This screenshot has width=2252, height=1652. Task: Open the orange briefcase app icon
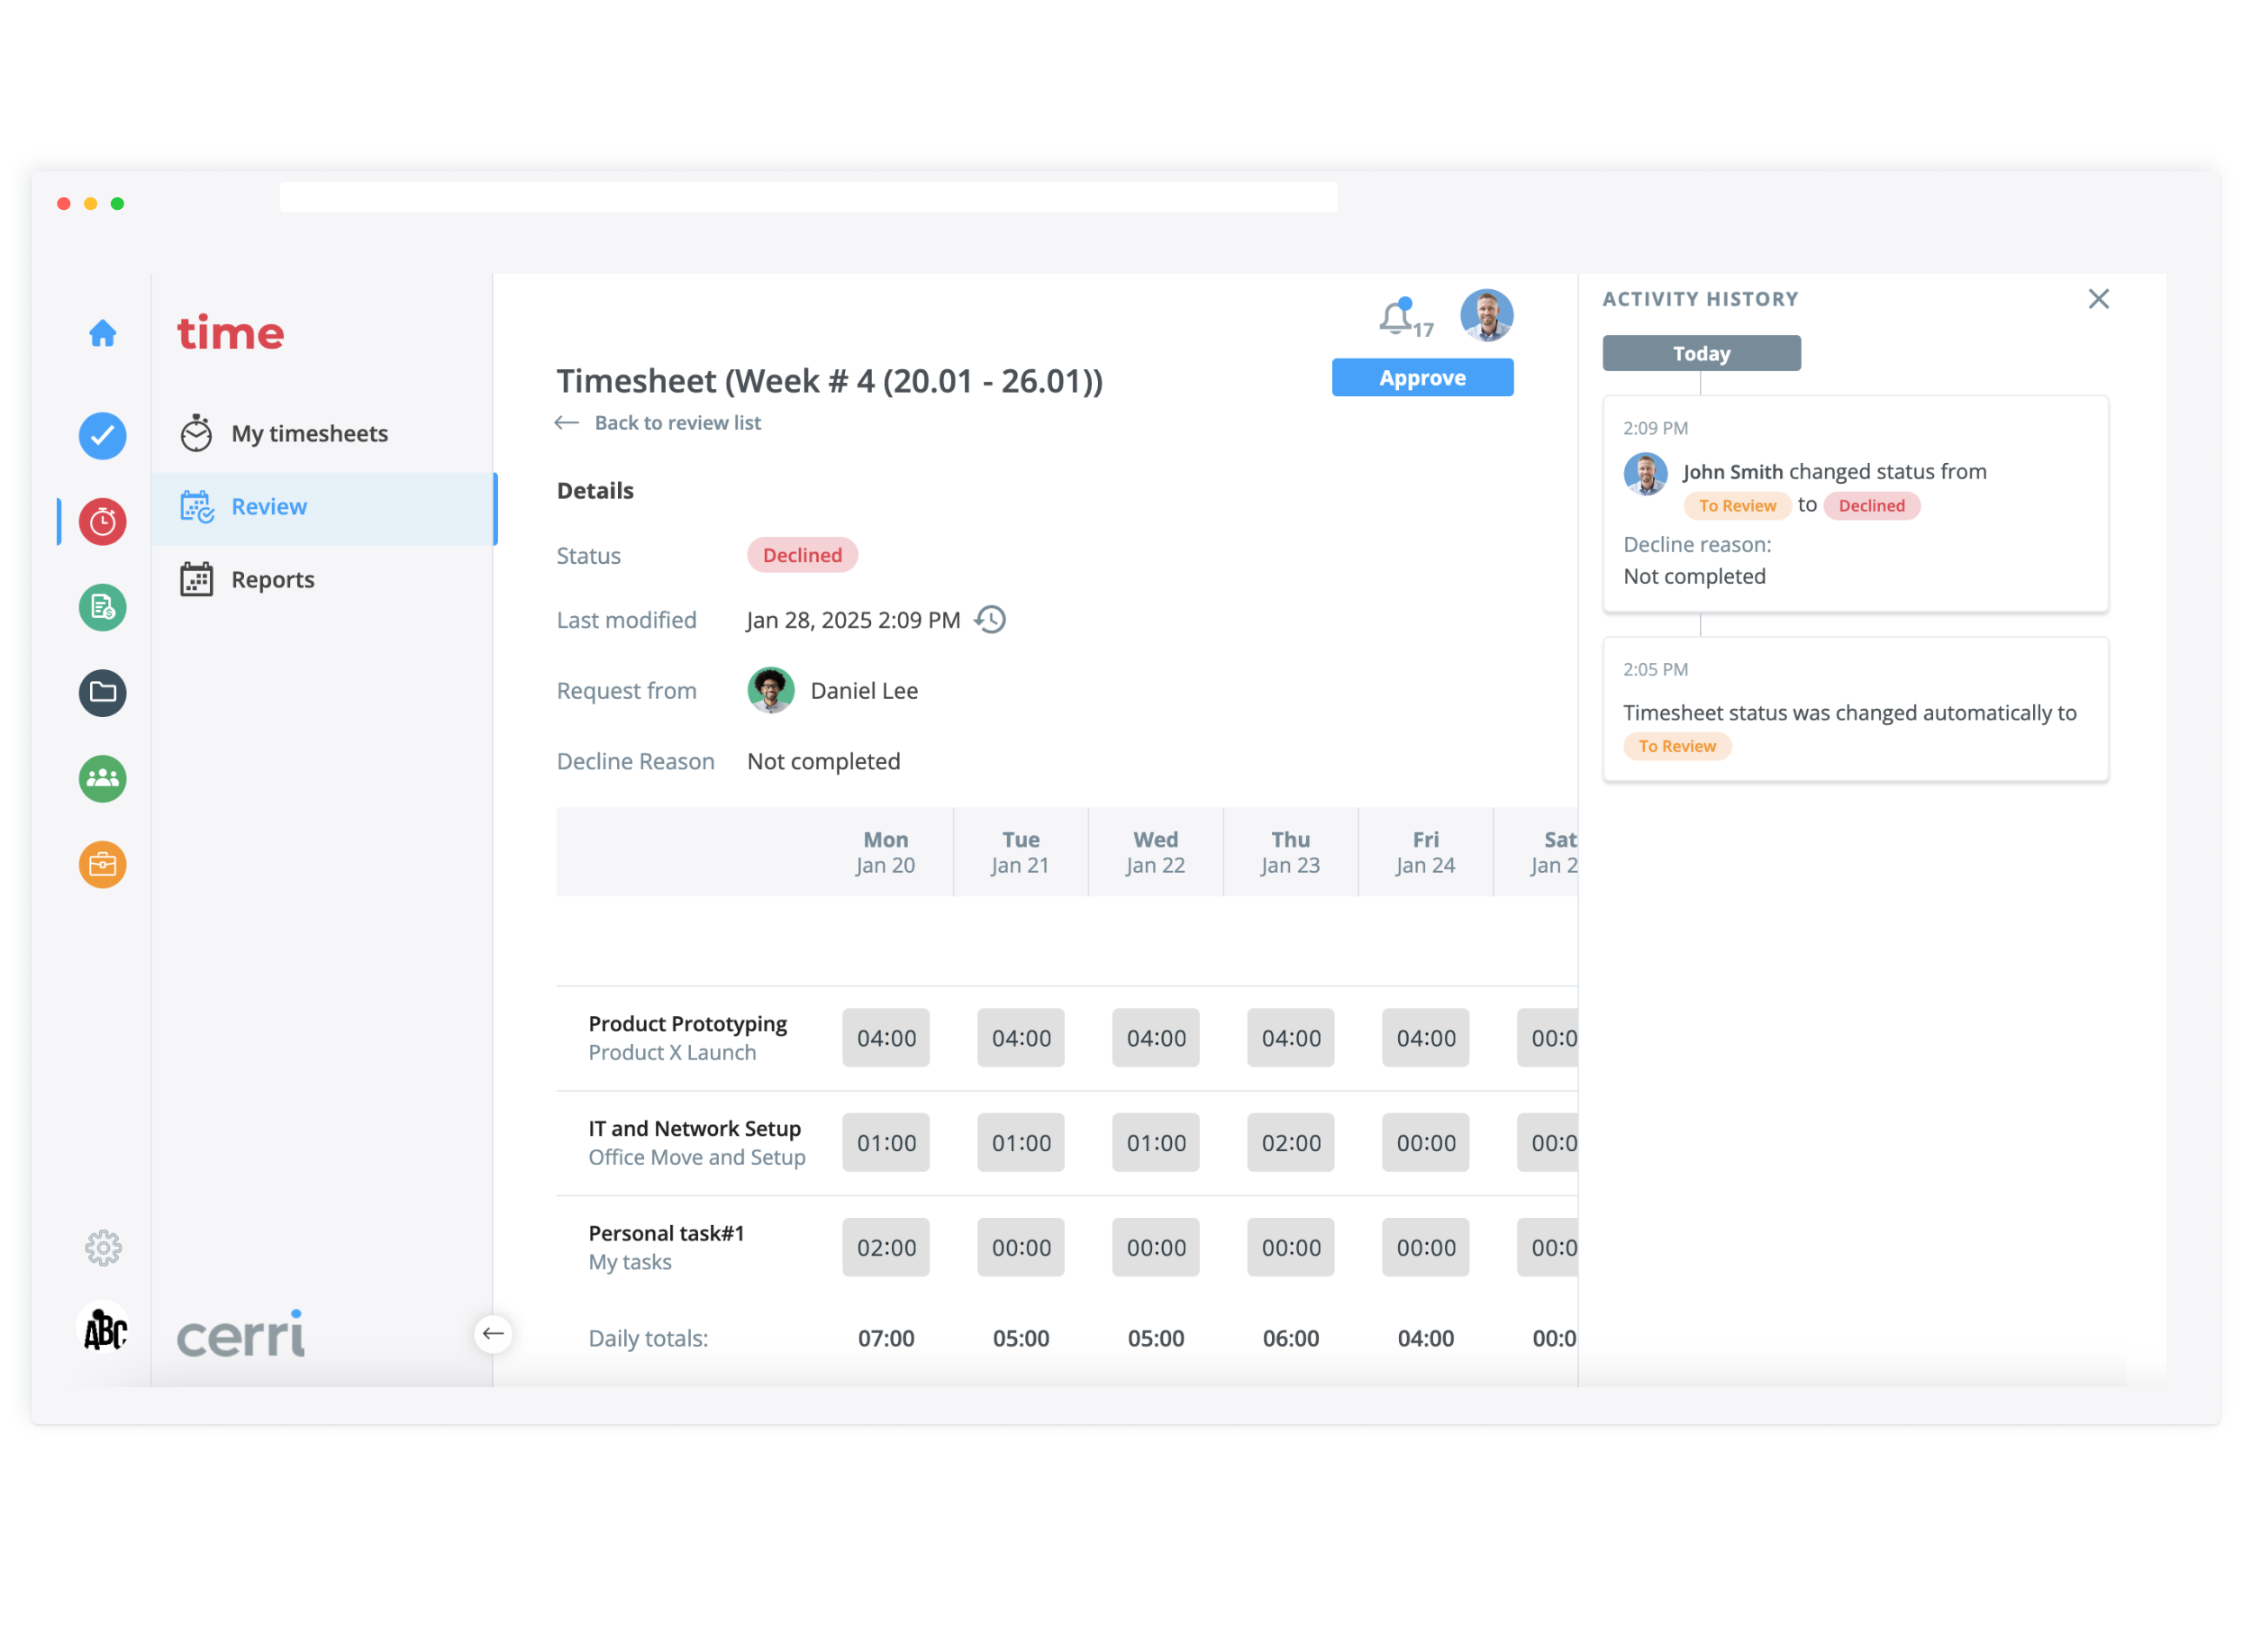103,865
